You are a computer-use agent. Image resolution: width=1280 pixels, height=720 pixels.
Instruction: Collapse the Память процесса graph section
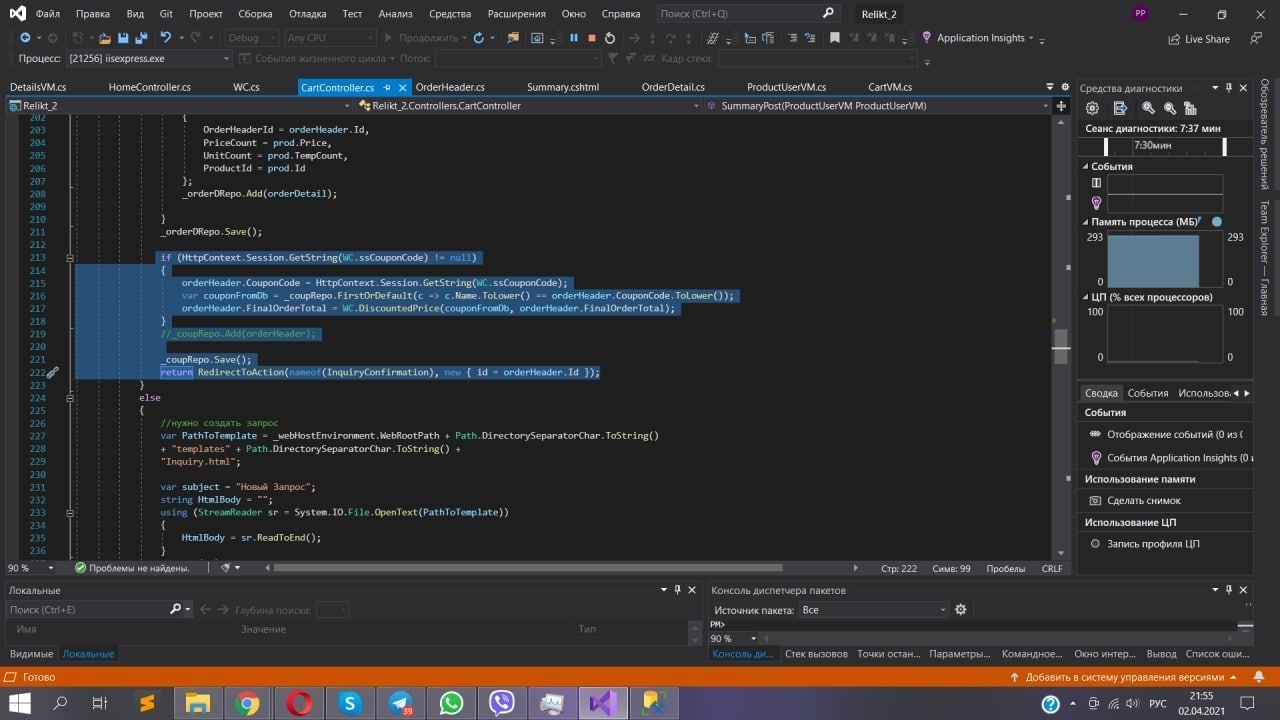(1085, 222)
